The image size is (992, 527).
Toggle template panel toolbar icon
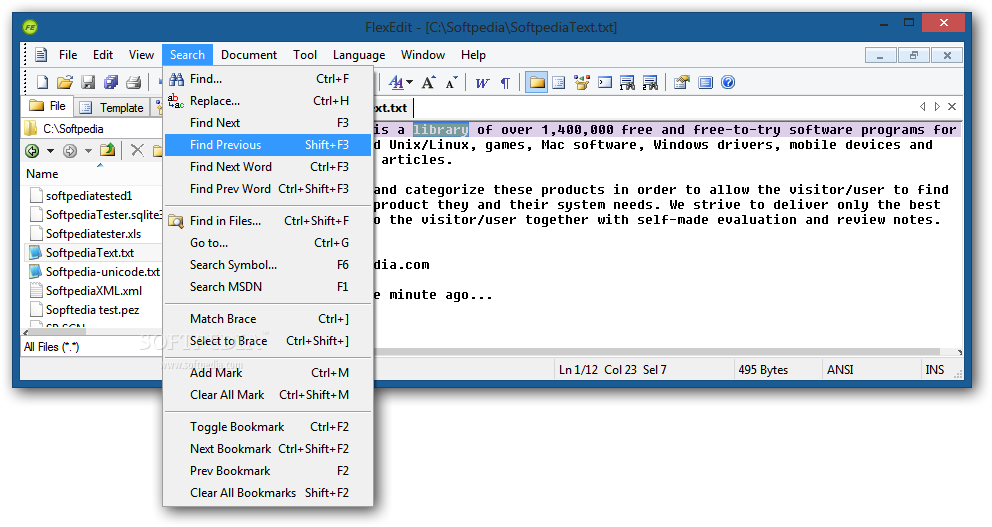pos(559,82)
